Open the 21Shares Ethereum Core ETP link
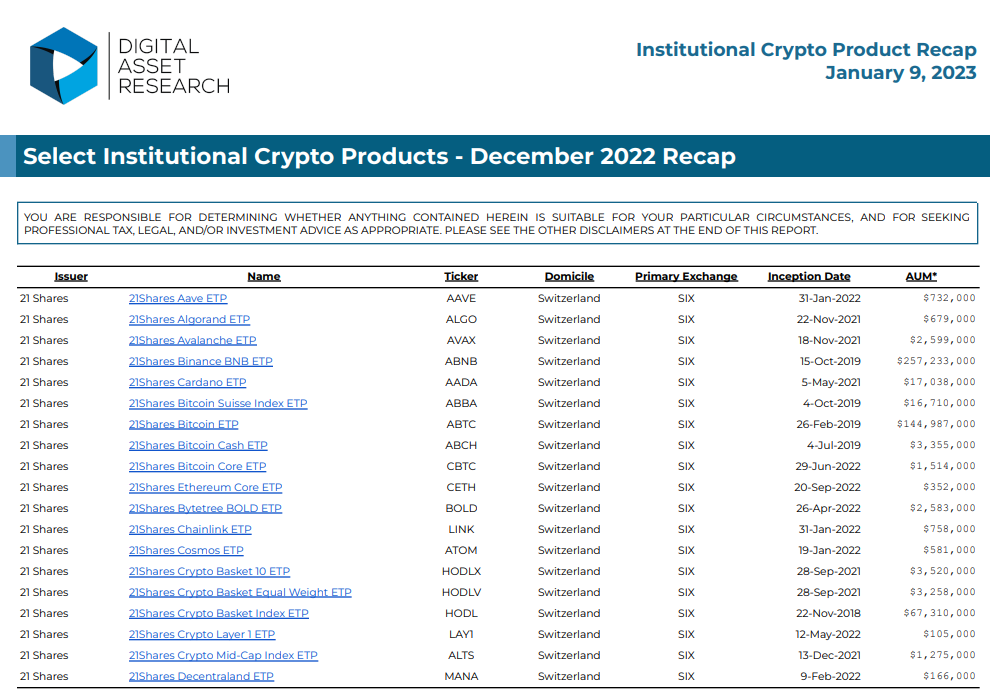 point(205,487)
